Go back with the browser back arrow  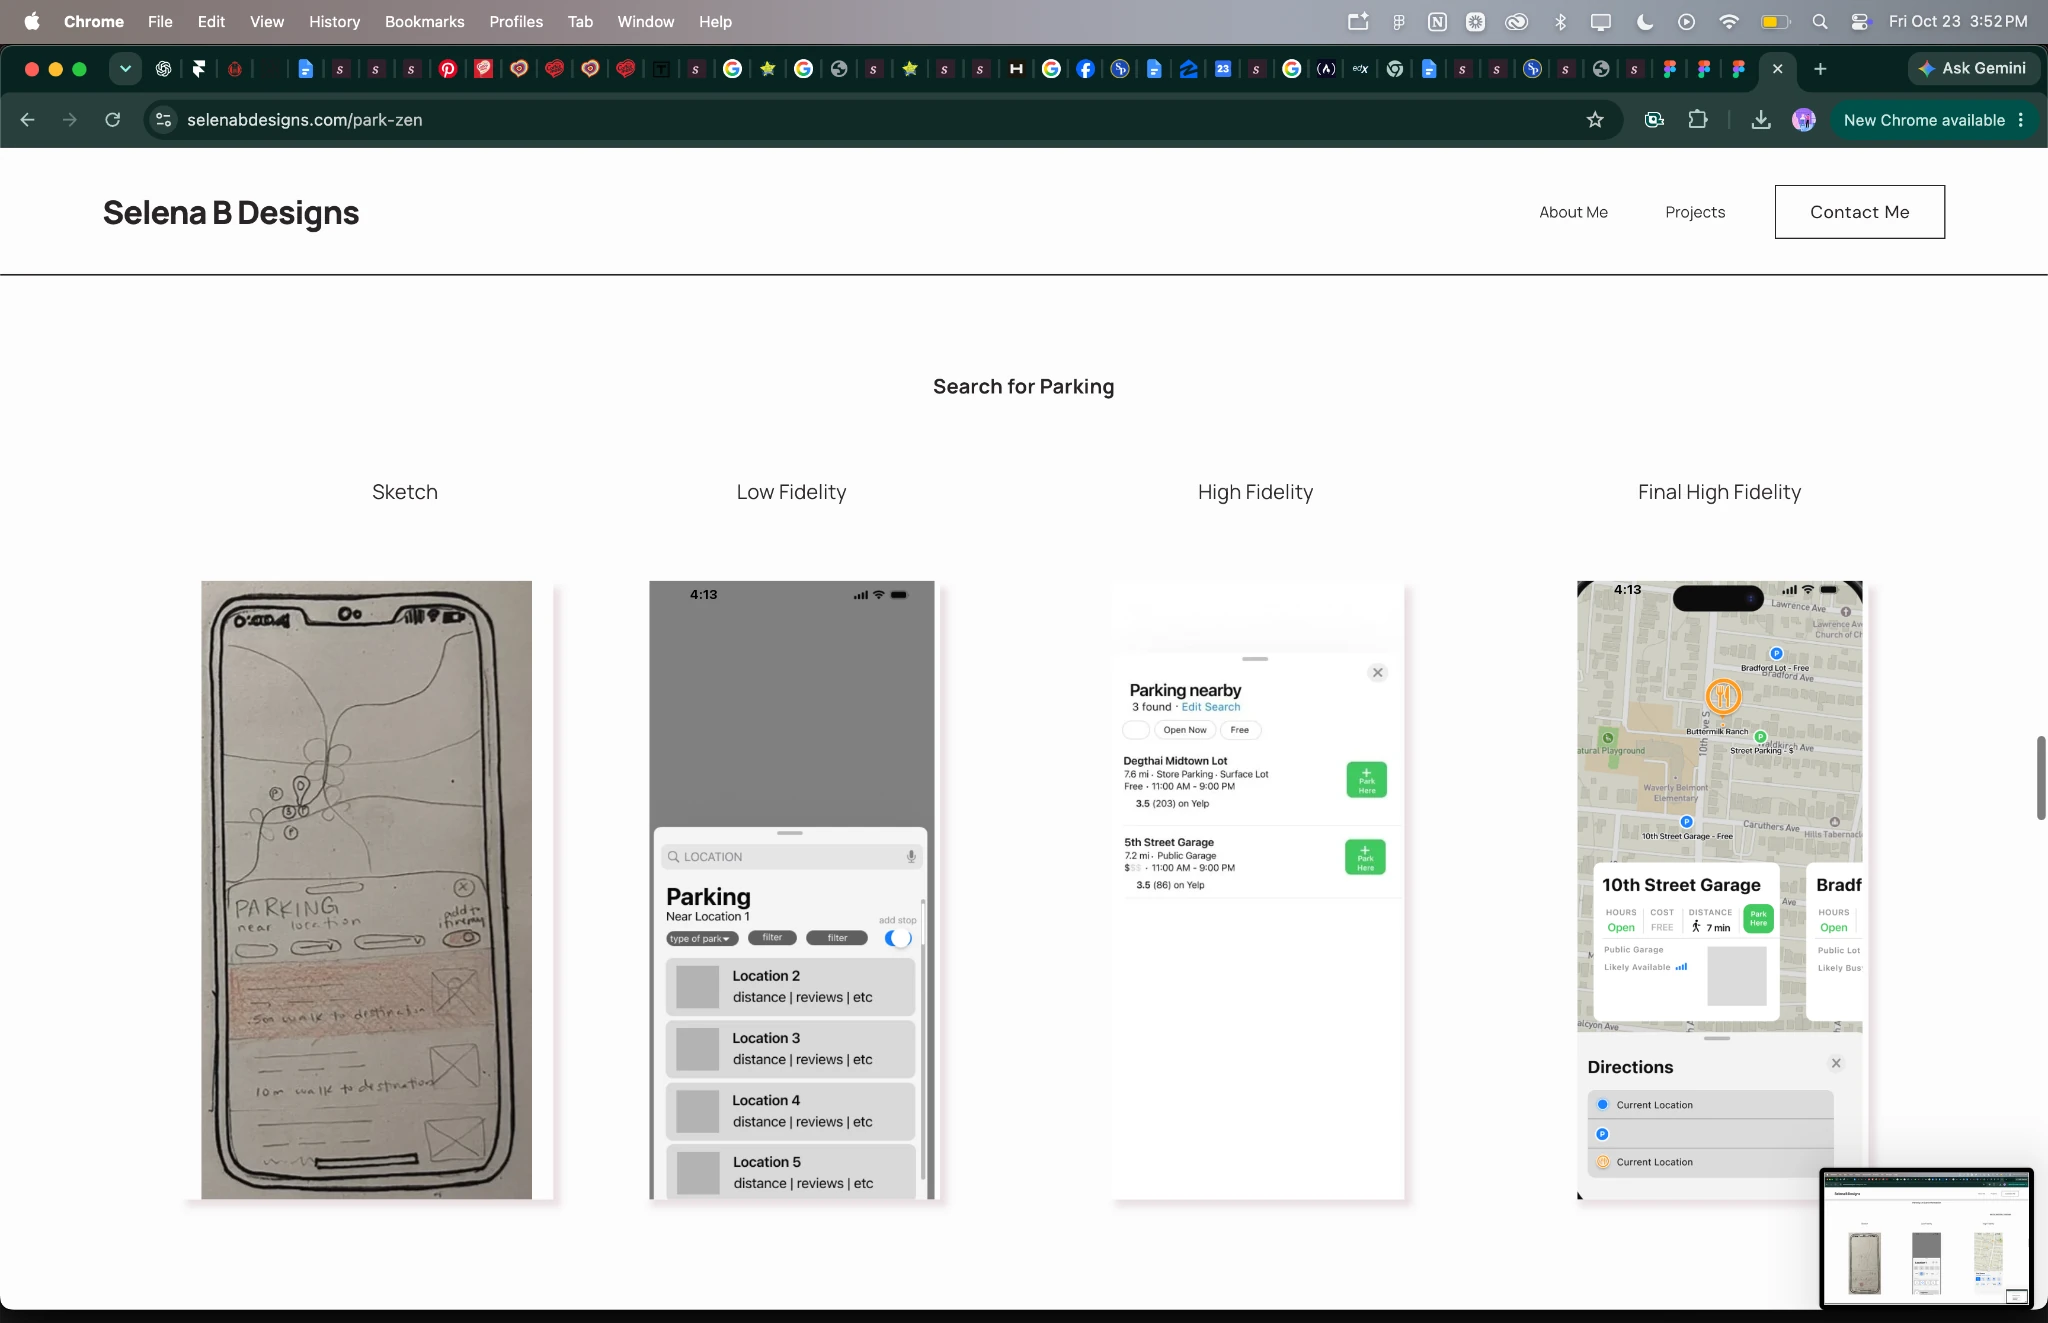pyautogui.click(x=28, y=120)
